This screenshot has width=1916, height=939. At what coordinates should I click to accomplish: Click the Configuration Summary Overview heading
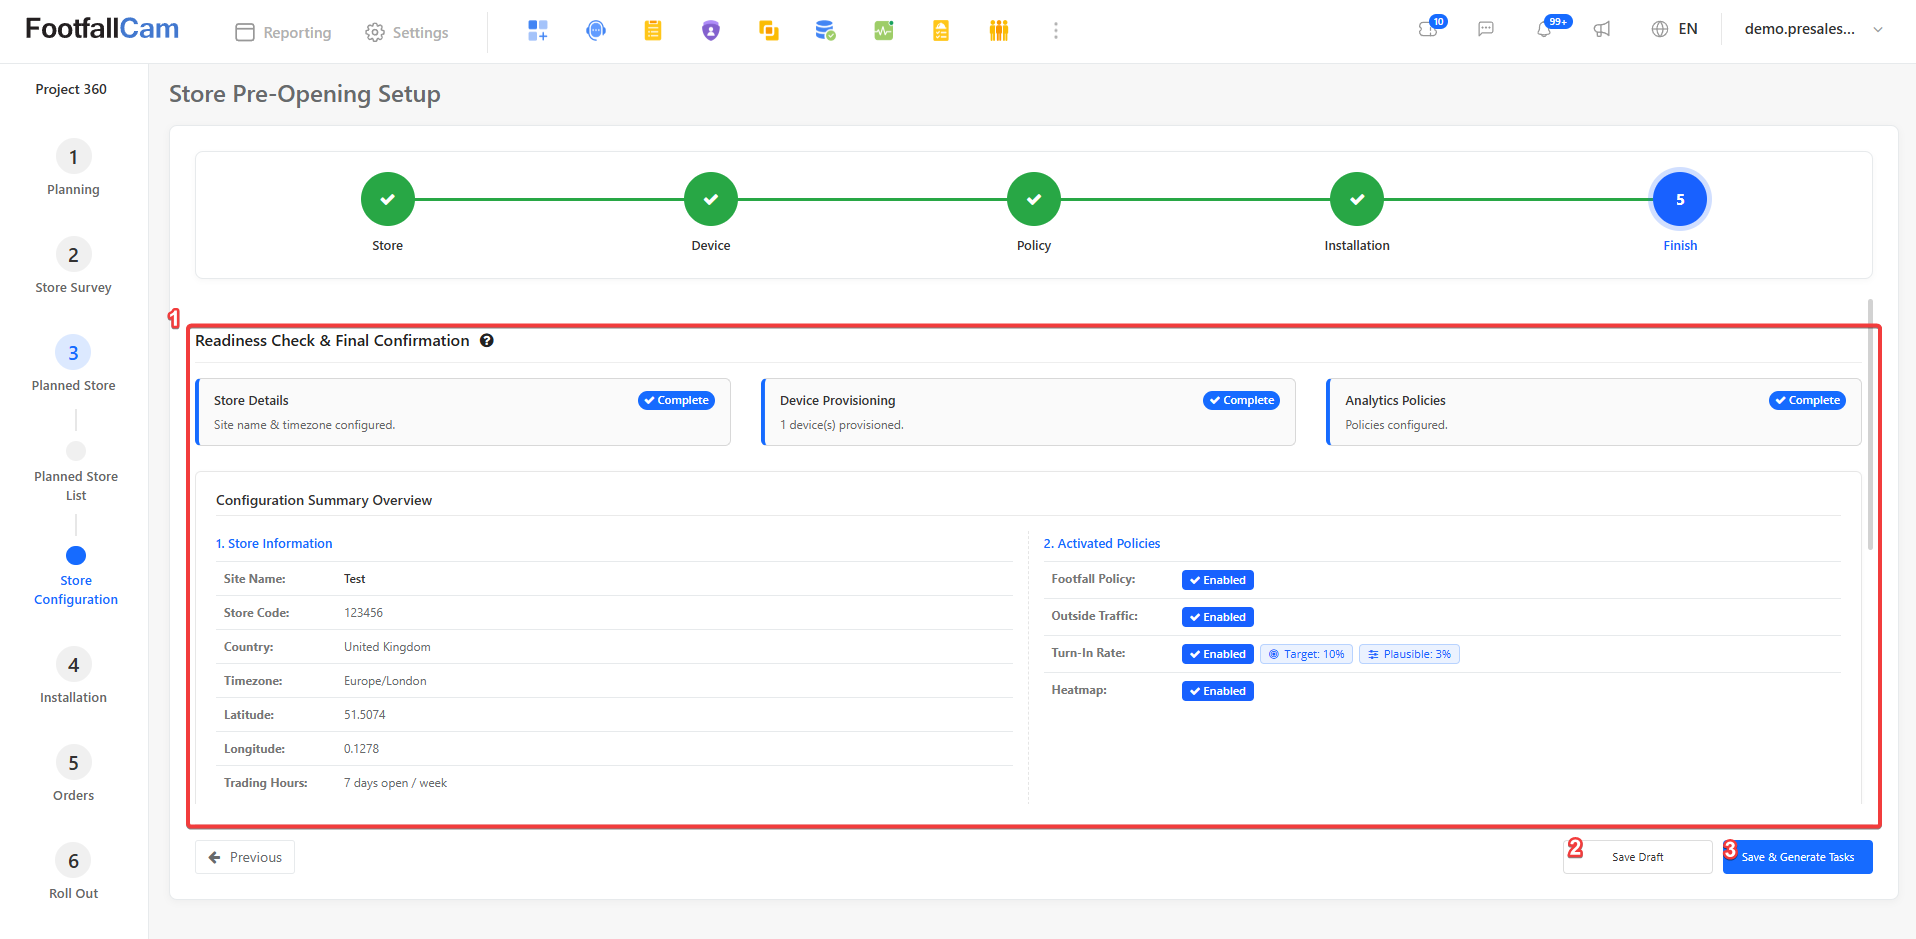324,500
